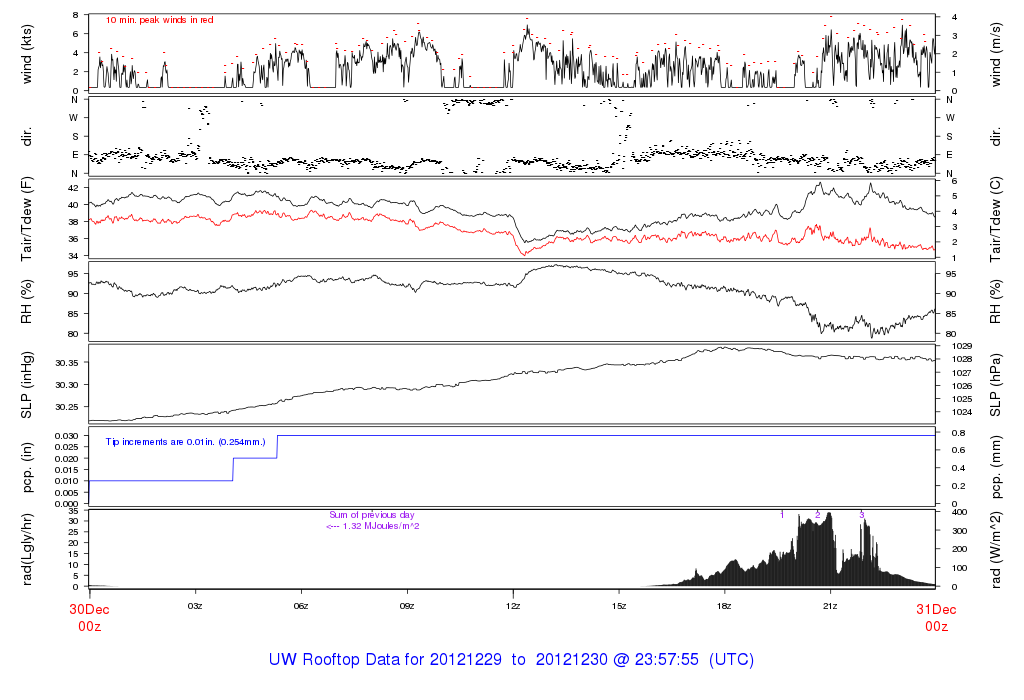1024x700 pixels.
Task: Click the '10 min. peak winds in red' note
Action: (159, 20)
